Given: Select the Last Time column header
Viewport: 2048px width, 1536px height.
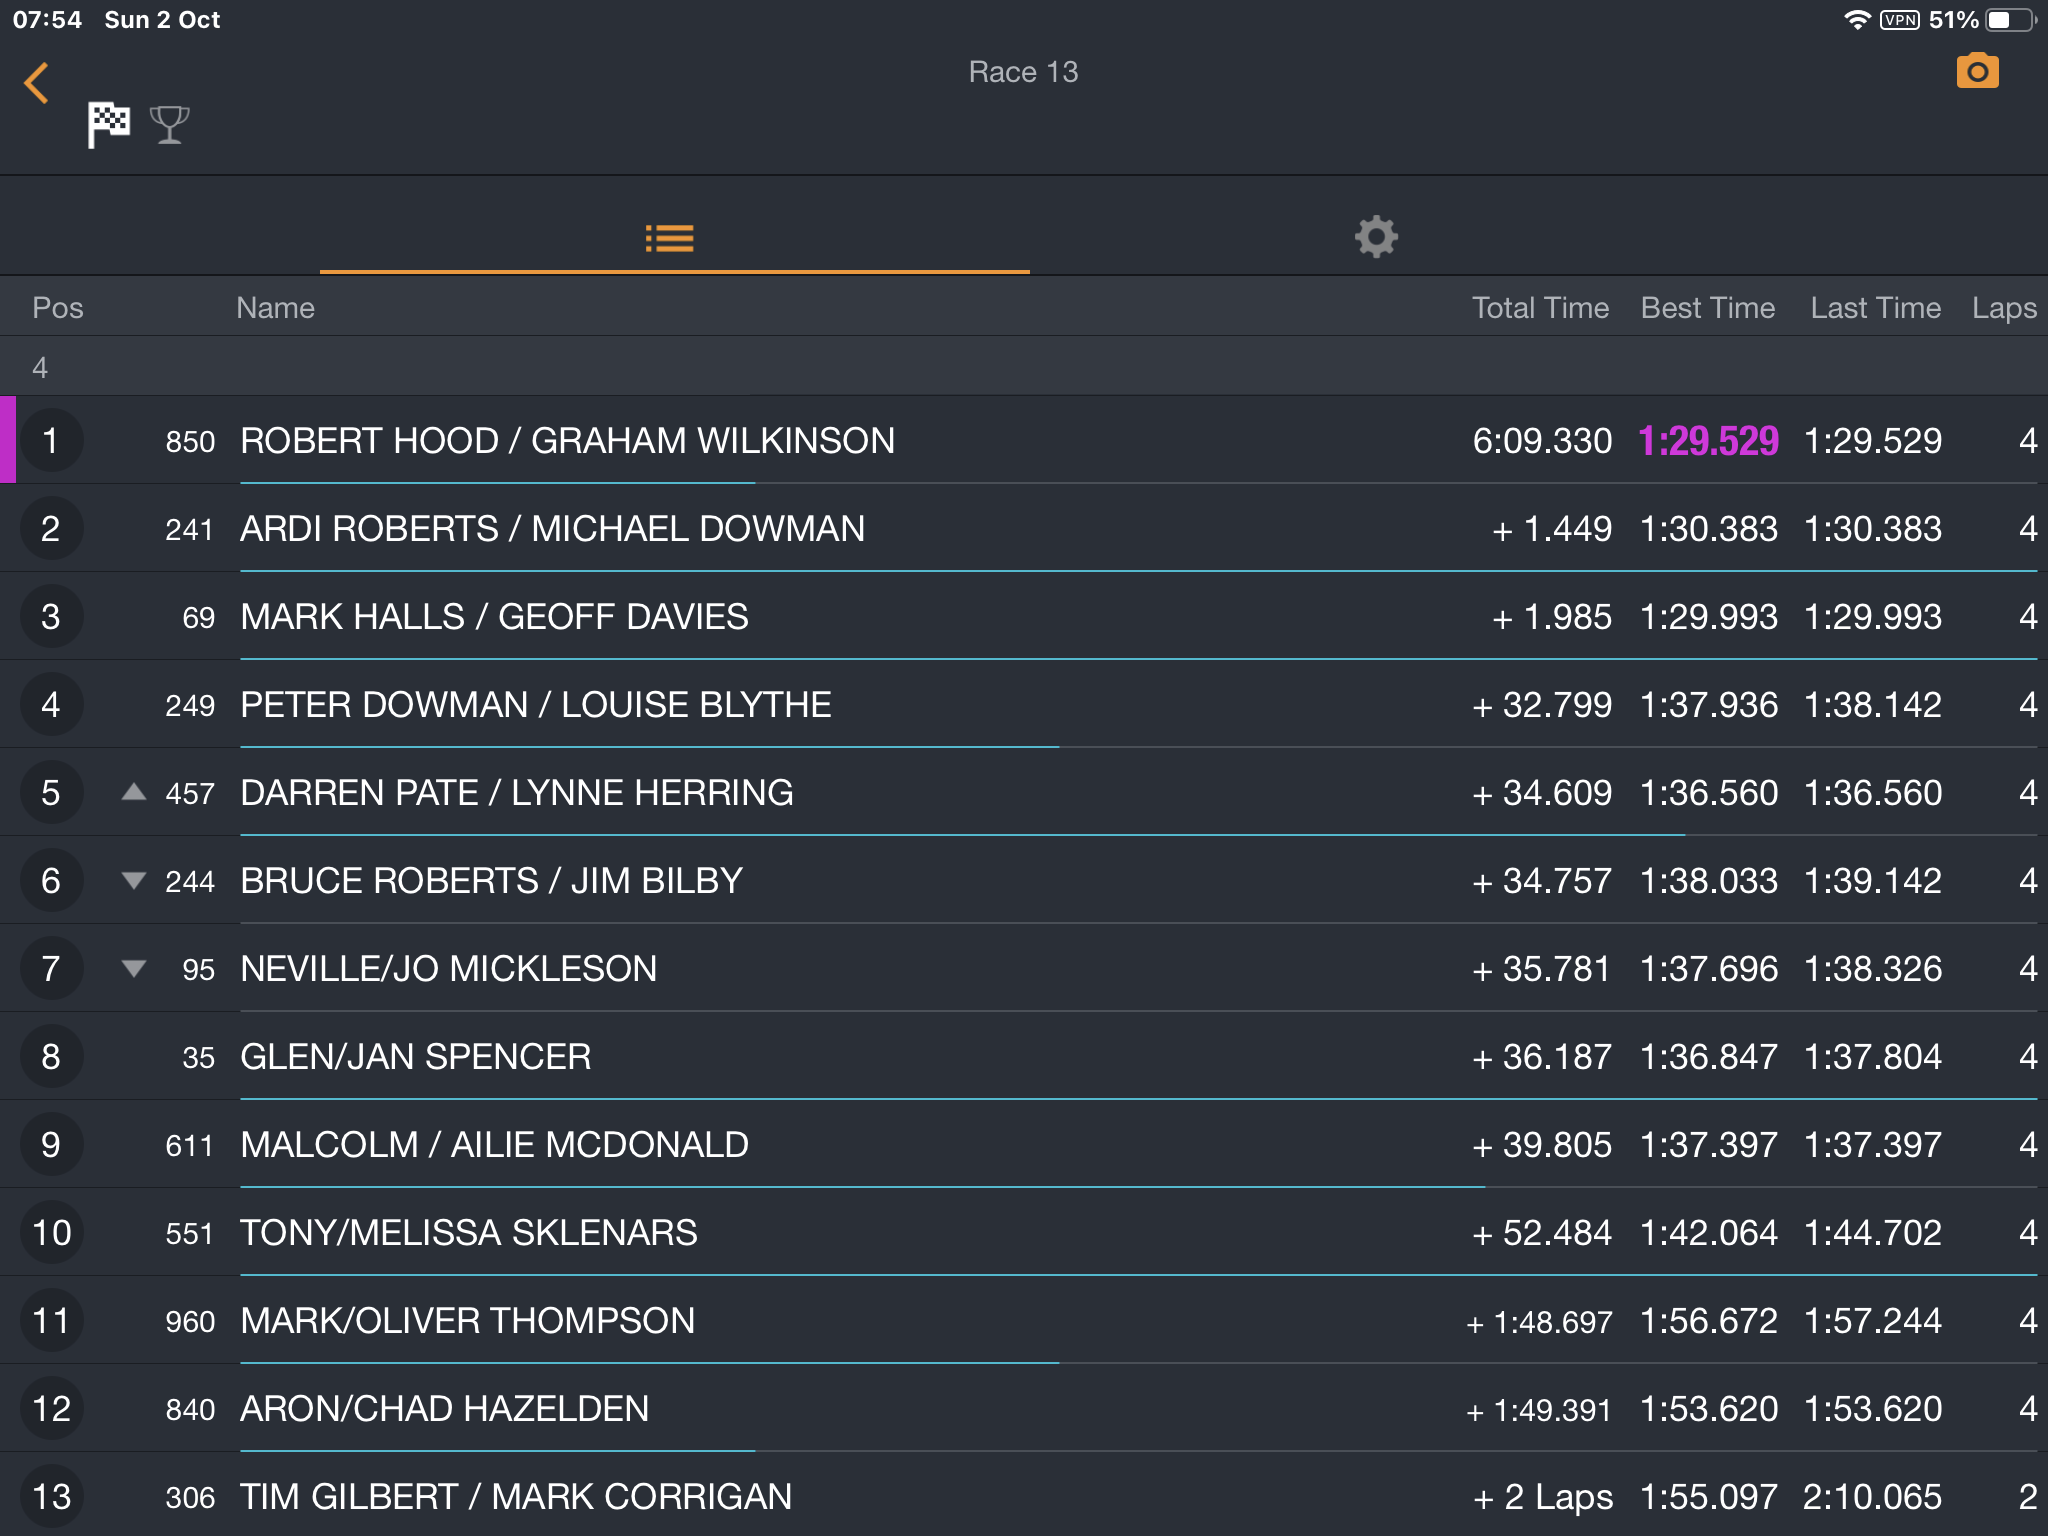Looking at the screenshot, I should point(1875,308).
